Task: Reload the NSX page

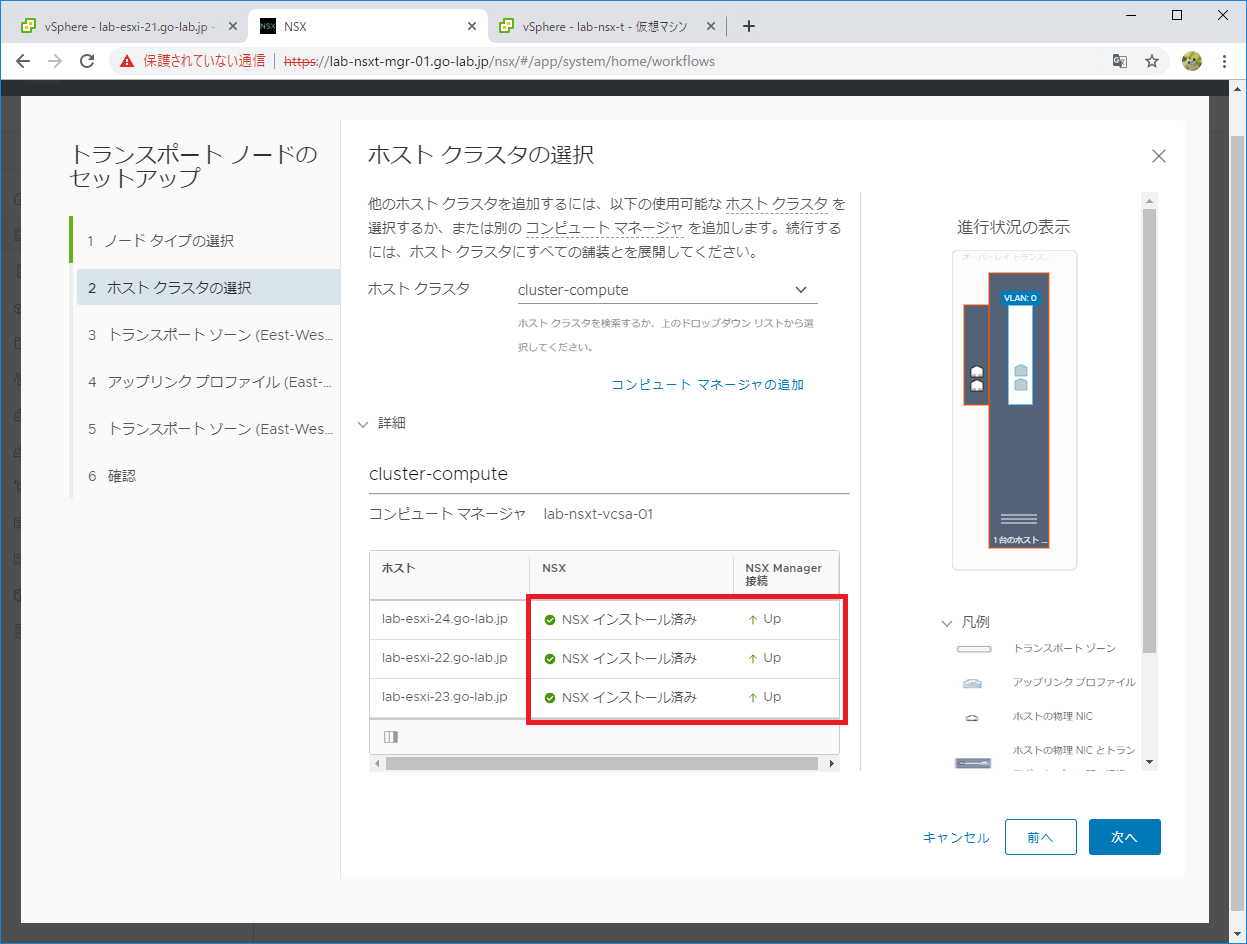Action: pos(87,61)
